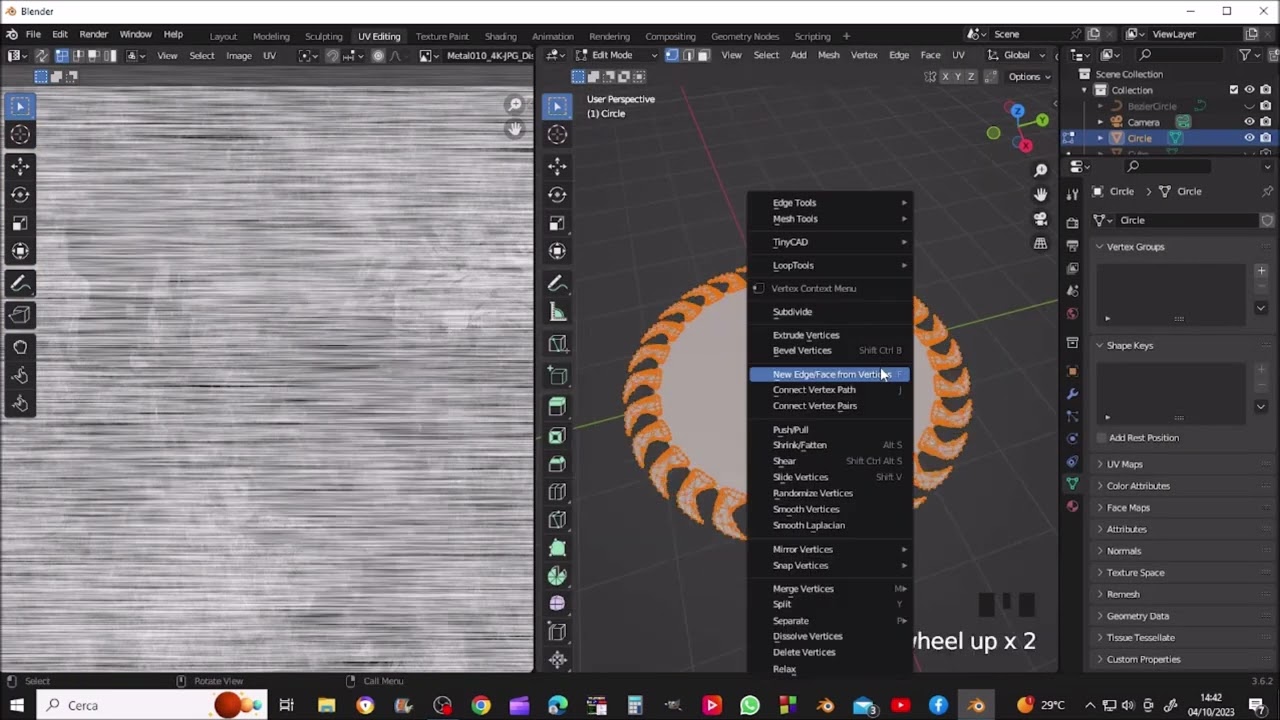Image resolution: width=1280 pixels, height=720 pixels.
Task: Open the LoopTools submenu
Action: click(x=829, y=266)
